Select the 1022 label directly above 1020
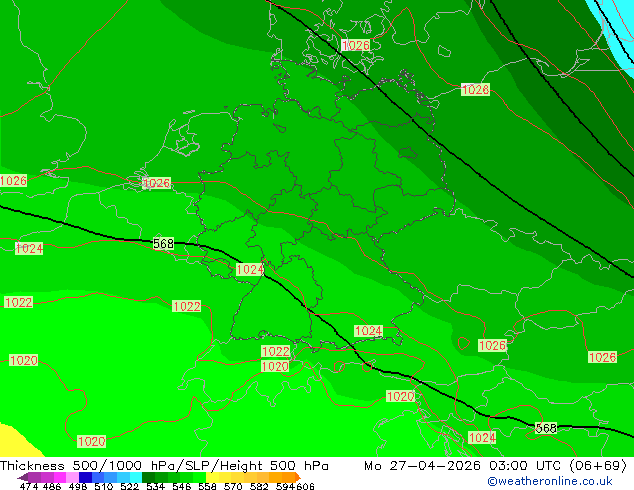Viewport: 634px width, 490px height. tap(275, 351)
